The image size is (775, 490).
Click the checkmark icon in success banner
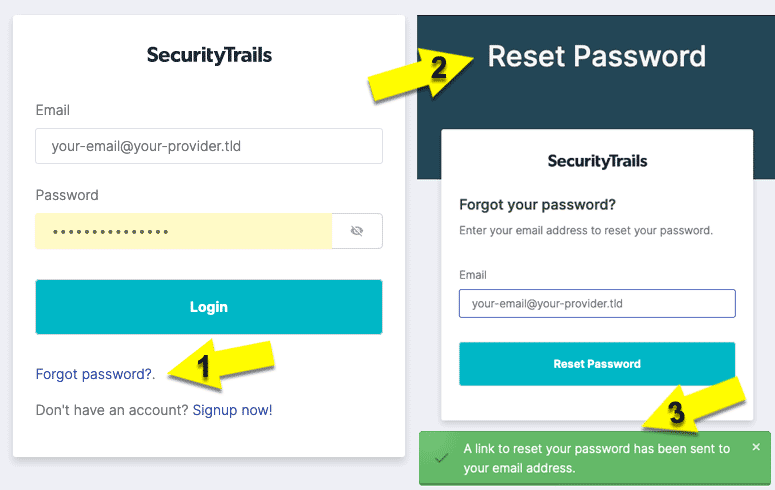[441, 458]
